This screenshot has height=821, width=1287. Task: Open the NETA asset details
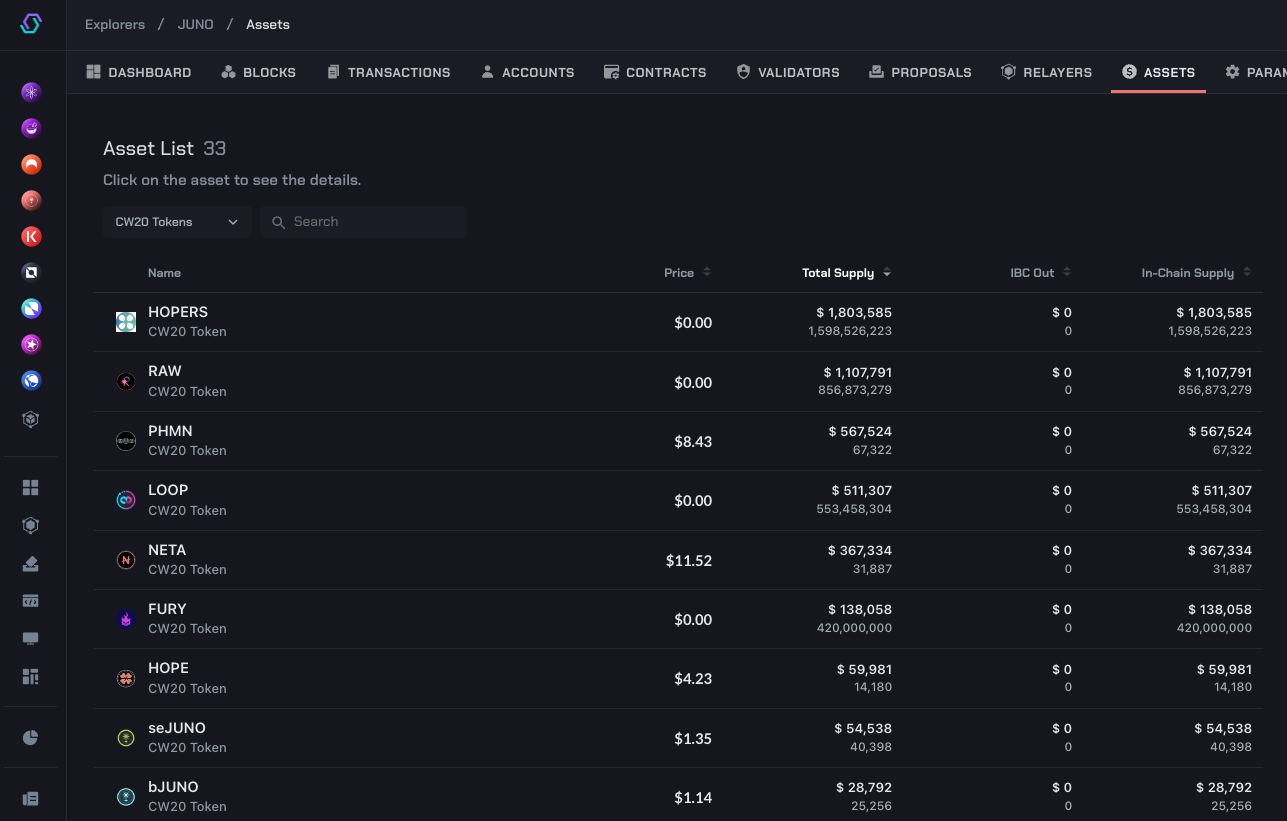[678, 560]
